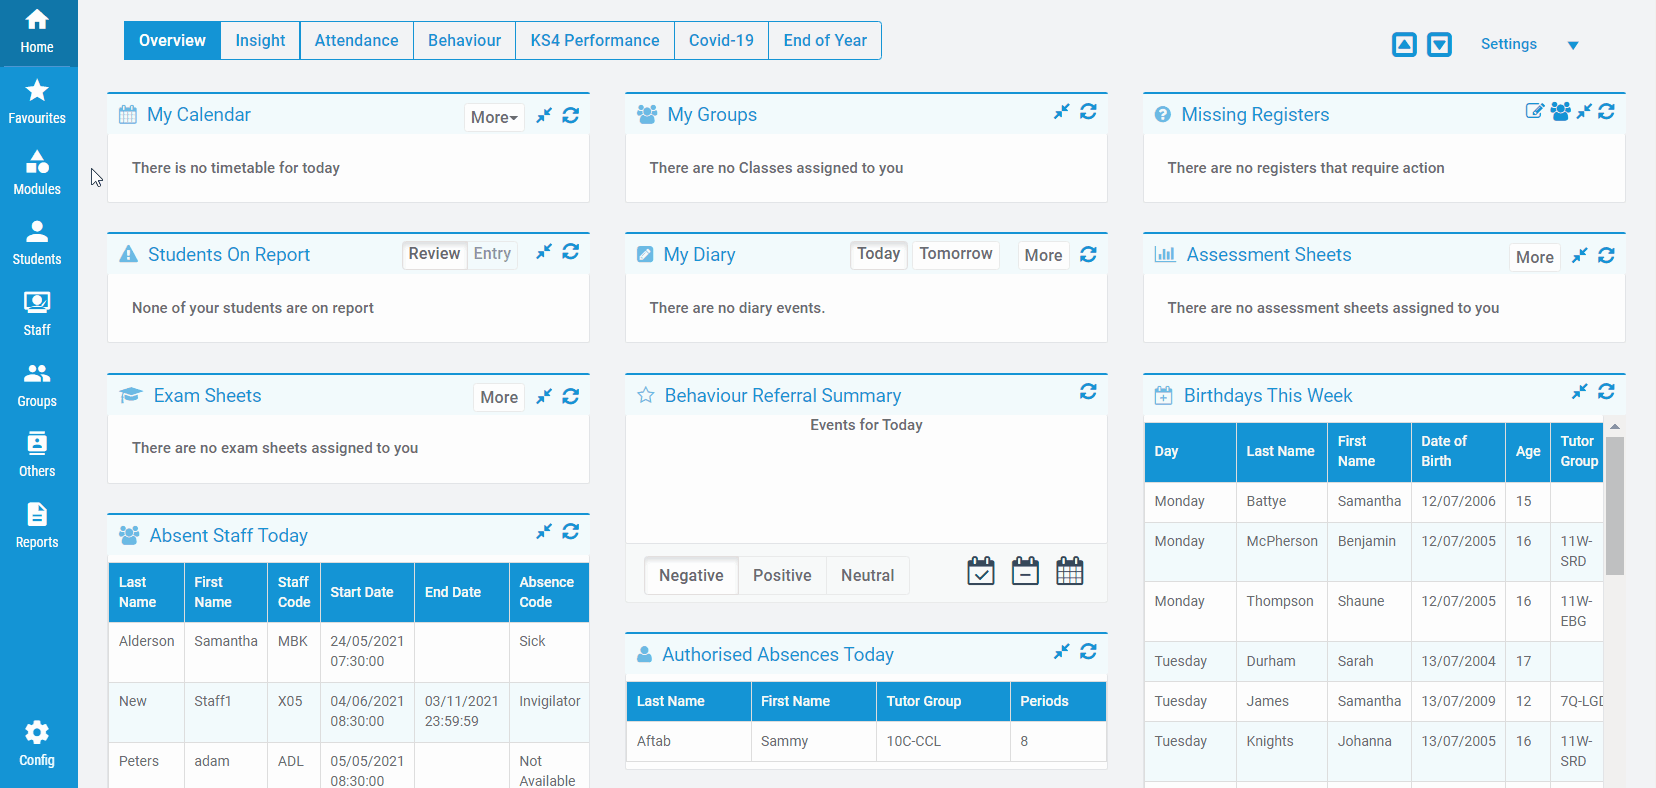Screen dimensions: 1656x788
Task: Refresh the Absent Staff Today widget
Action: click(x=571, y=532)
